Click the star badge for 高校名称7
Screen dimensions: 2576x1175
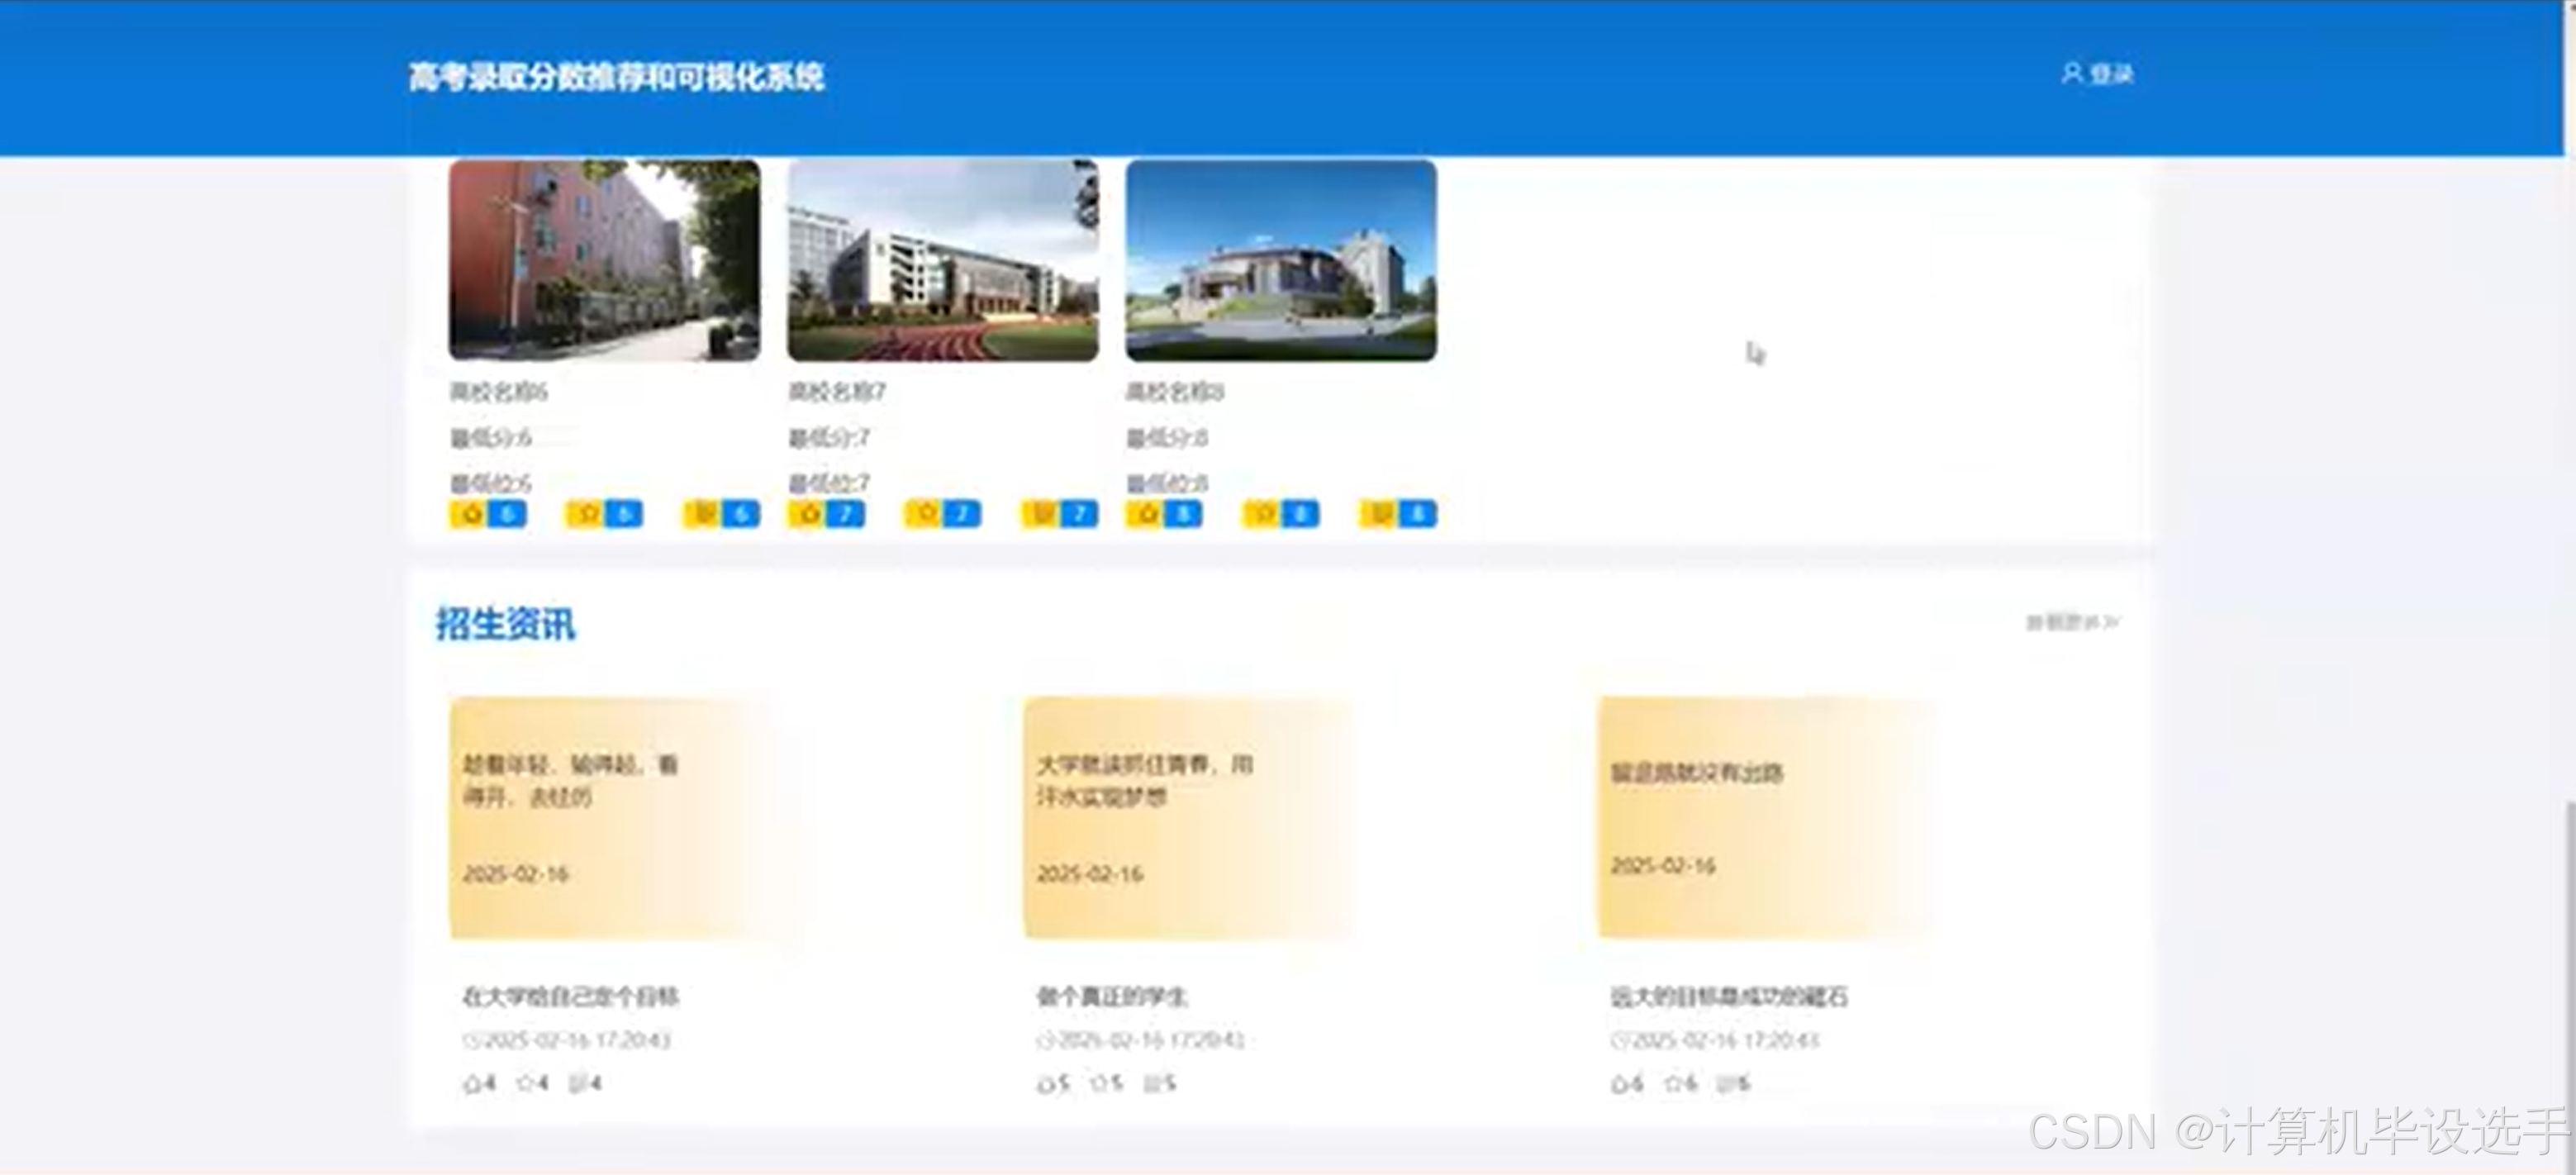(943, 514)
